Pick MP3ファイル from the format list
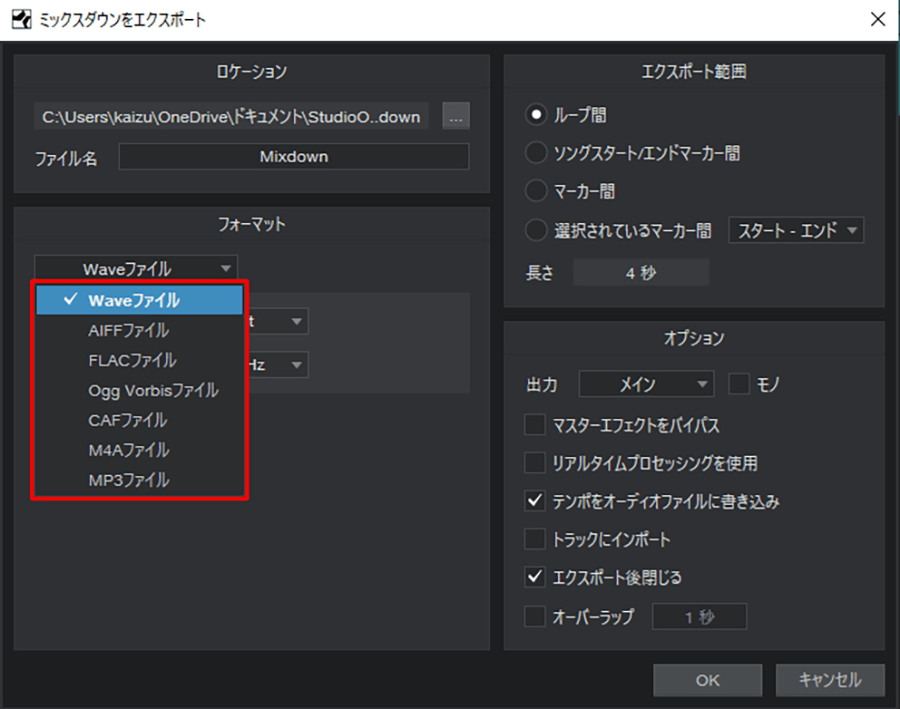Screen dimensions: 900x709 click(139, 480)
